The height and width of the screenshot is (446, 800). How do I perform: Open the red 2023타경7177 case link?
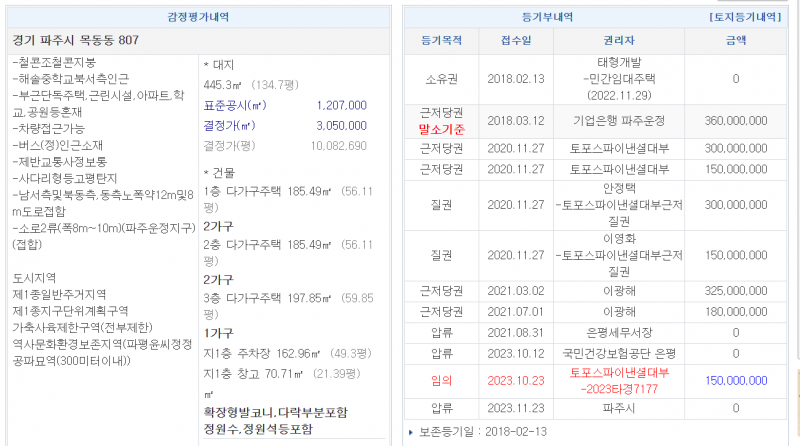(x=617, y=388)
